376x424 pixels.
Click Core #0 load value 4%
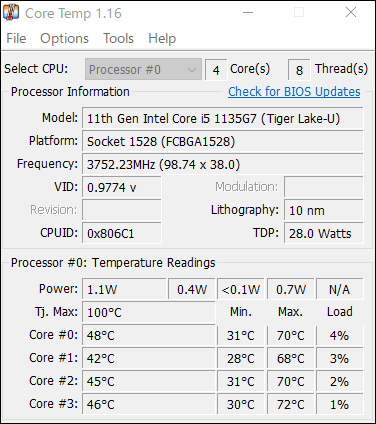click(340, 335)
